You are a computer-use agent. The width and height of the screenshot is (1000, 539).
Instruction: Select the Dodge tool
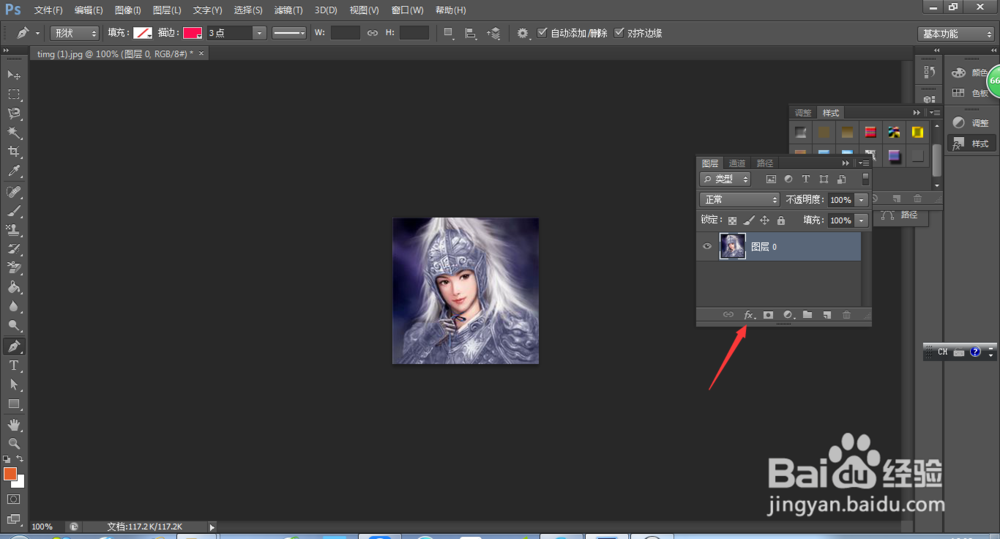(x=13, y=325)
